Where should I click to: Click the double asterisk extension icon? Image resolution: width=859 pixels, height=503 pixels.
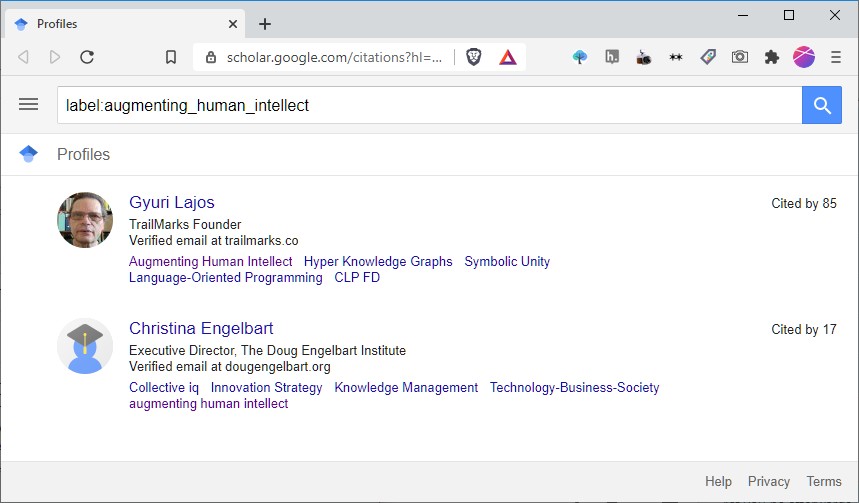[676, 57]
